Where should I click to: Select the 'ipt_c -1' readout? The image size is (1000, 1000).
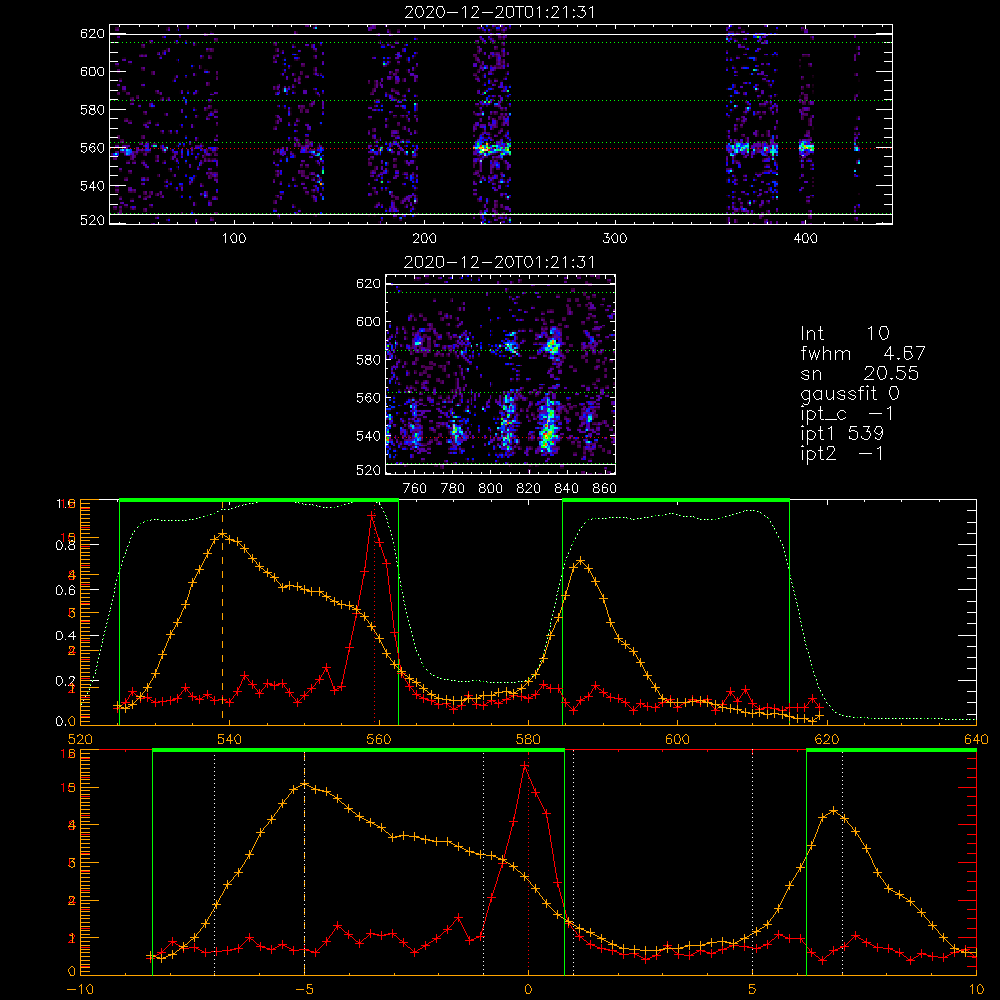847,413
